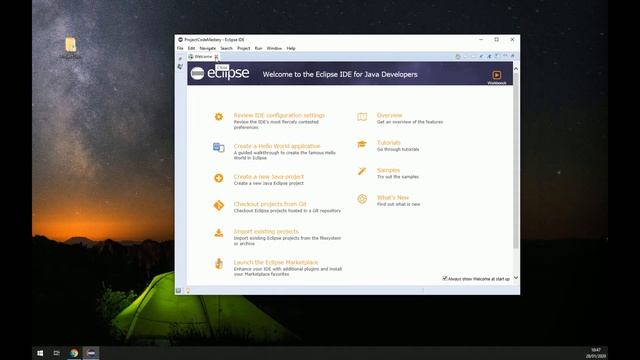This screenshot has height=360, width=640.
Task: Click the Eclipse Marketplace bag icon
Action: point(219,264)
